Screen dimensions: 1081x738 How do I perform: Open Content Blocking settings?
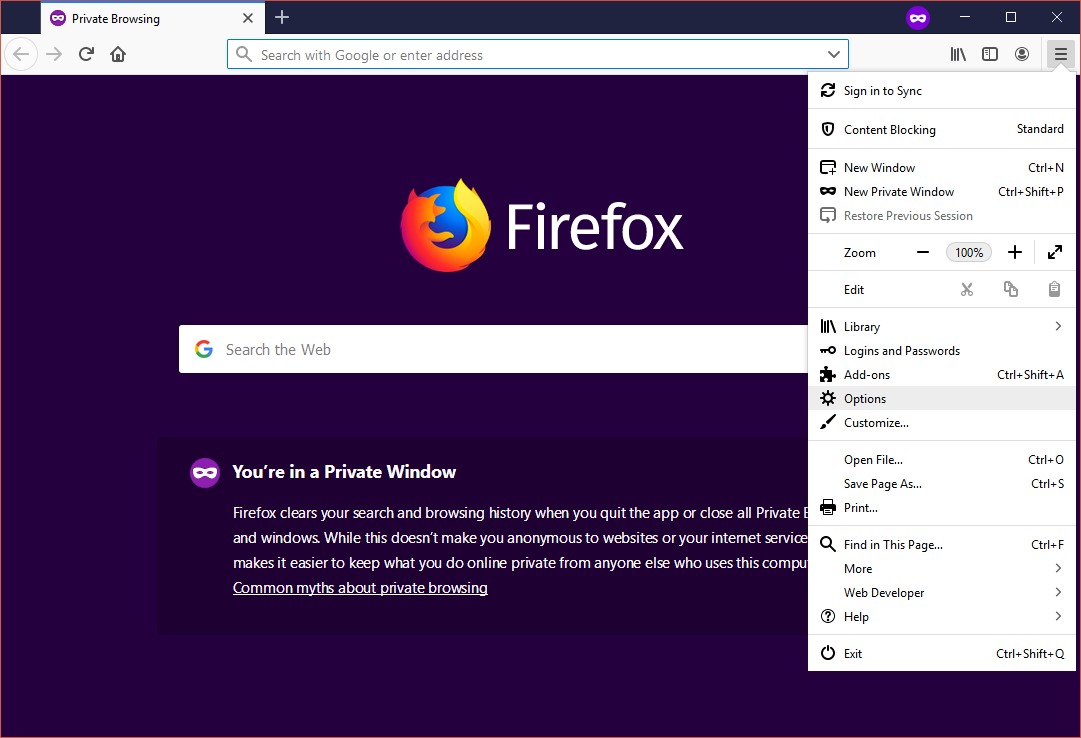tap(942, 130)
